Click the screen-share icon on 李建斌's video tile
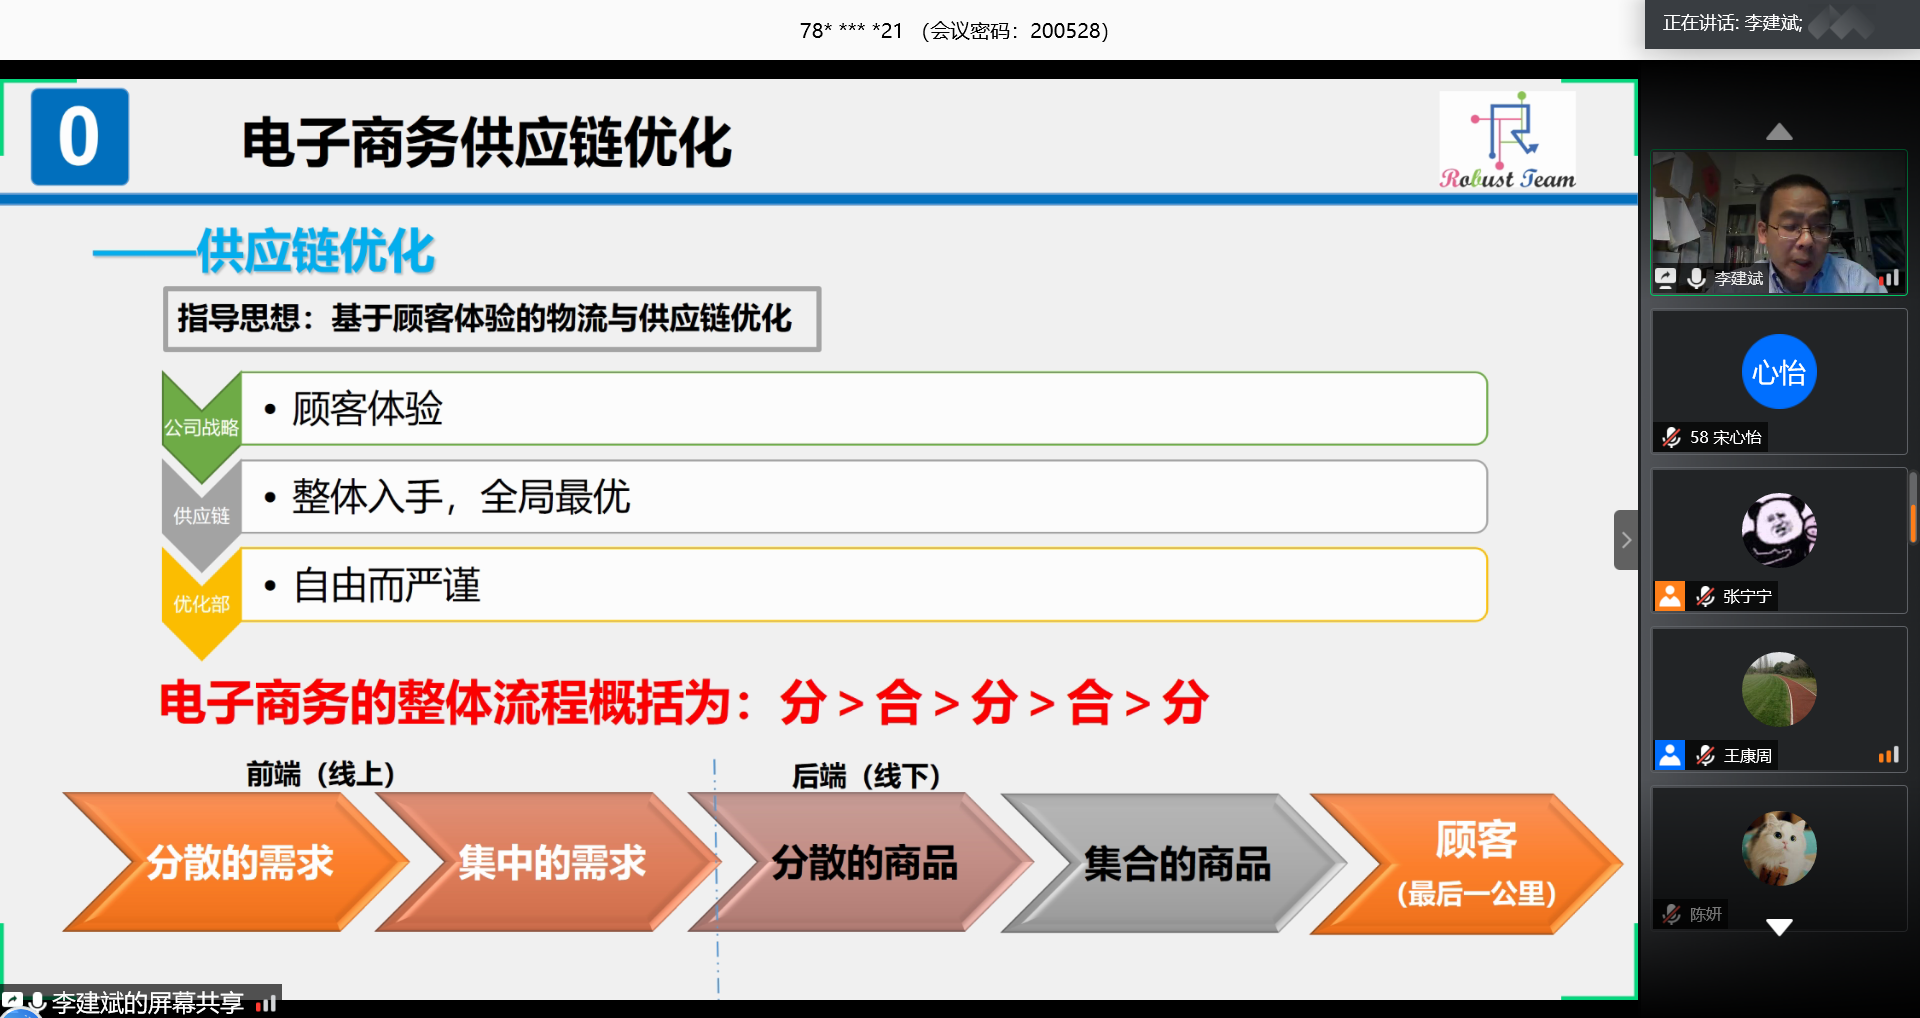 (1666, 278)
